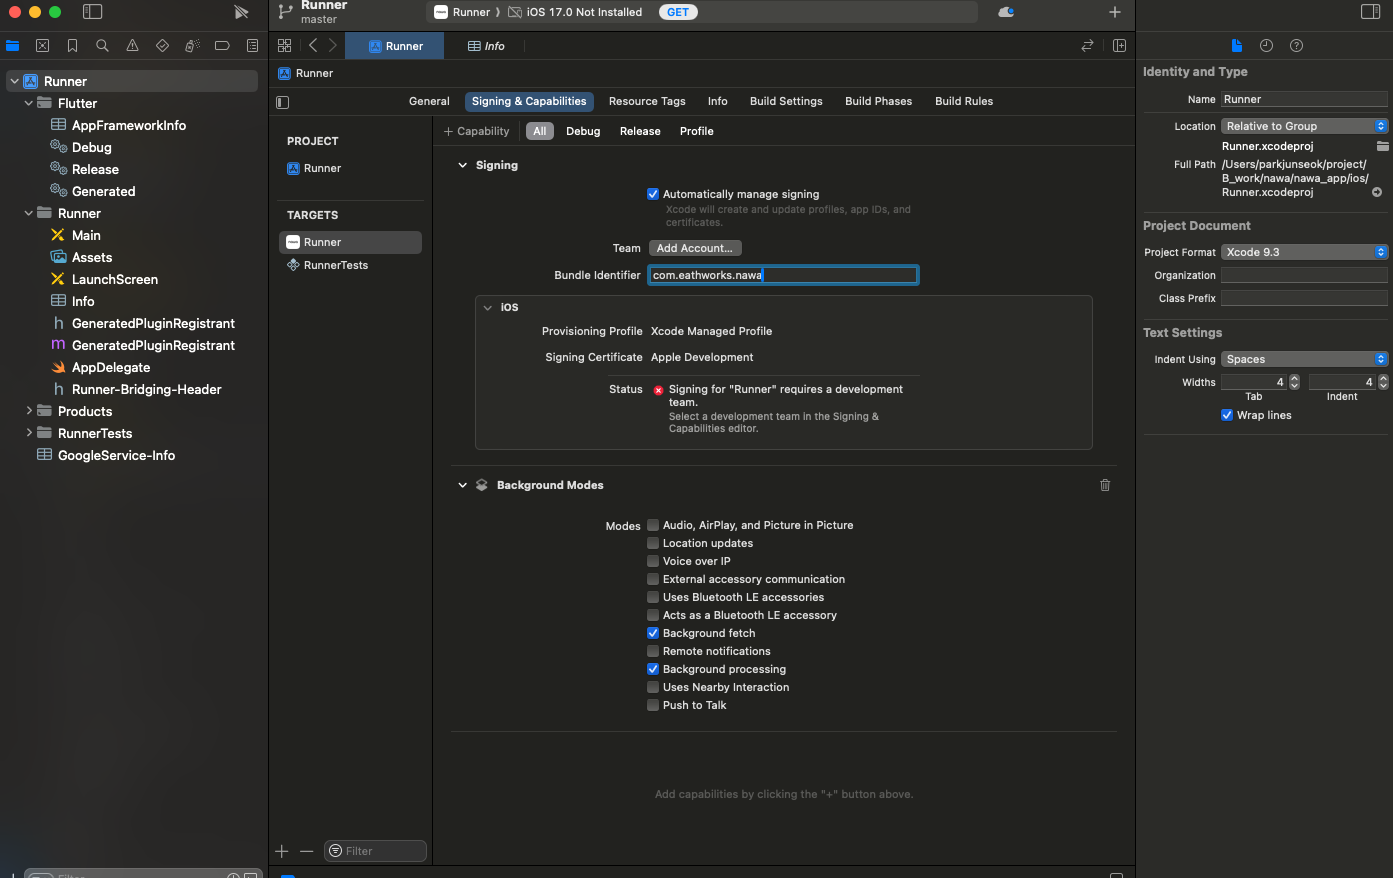Viewport: 1393px width, 878px height.
Task: Add a new target with plus
Action: pos(282,851)
